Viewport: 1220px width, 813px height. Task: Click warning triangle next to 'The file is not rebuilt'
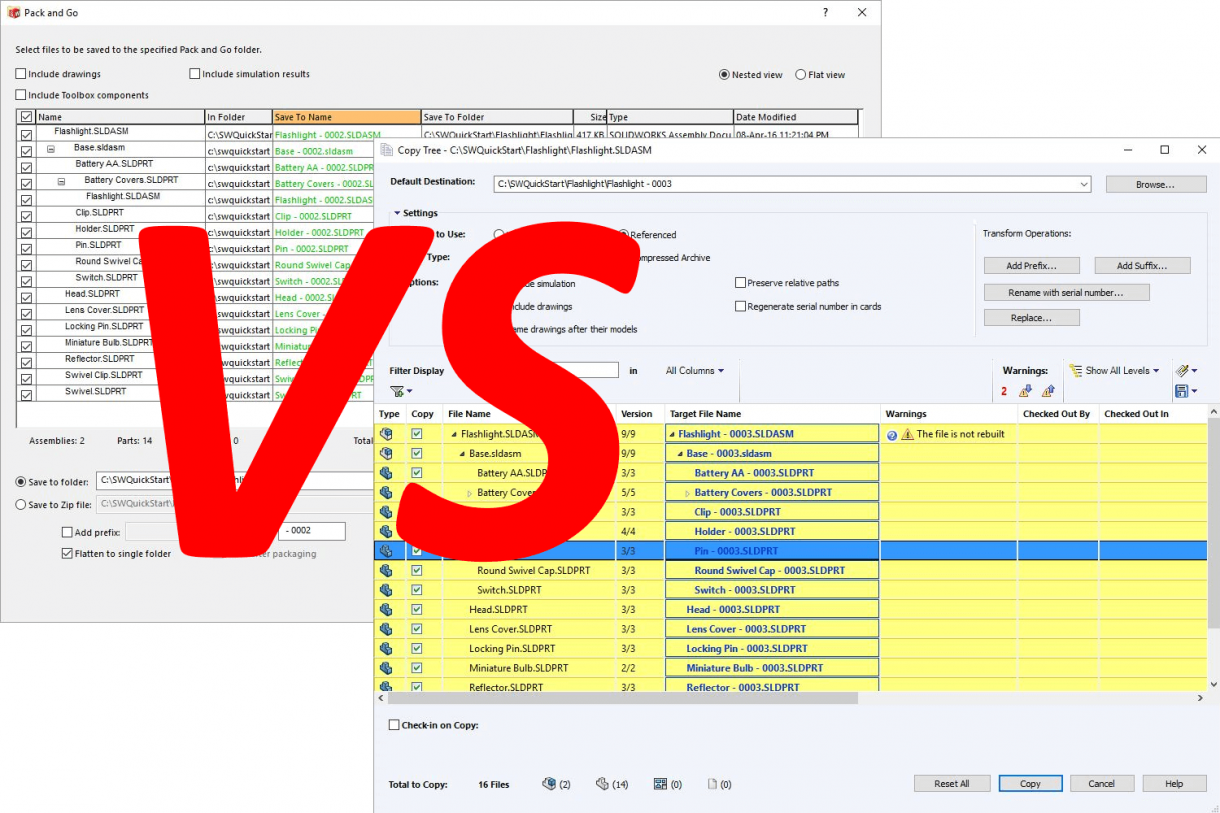click(907, 435)
